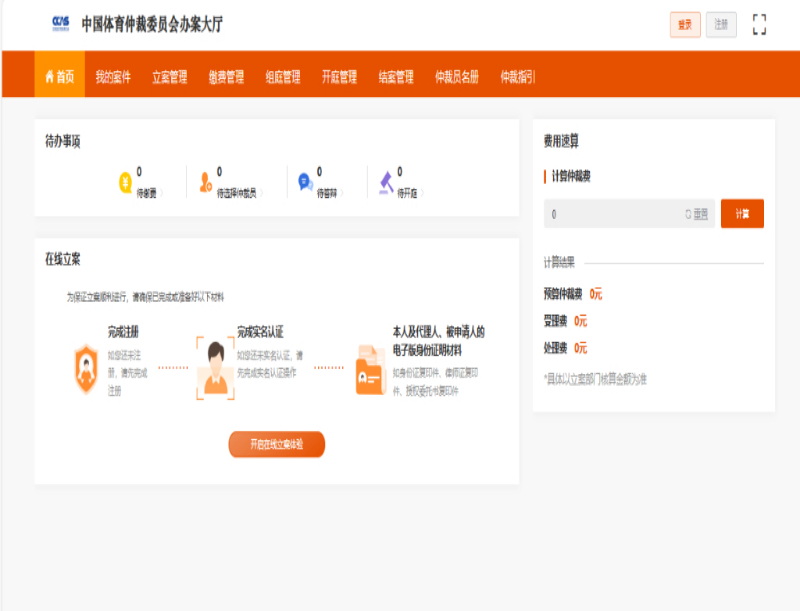This screenshot has width=800, height=611.
Task: Go to 我的案件 in navigation bar
Action: pos(113,77)
